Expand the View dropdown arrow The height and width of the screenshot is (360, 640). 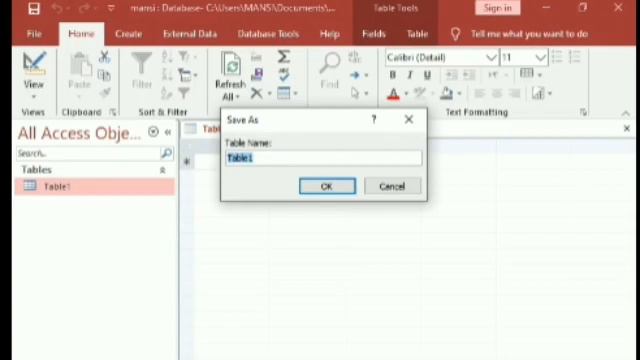[x=34, y=97]
